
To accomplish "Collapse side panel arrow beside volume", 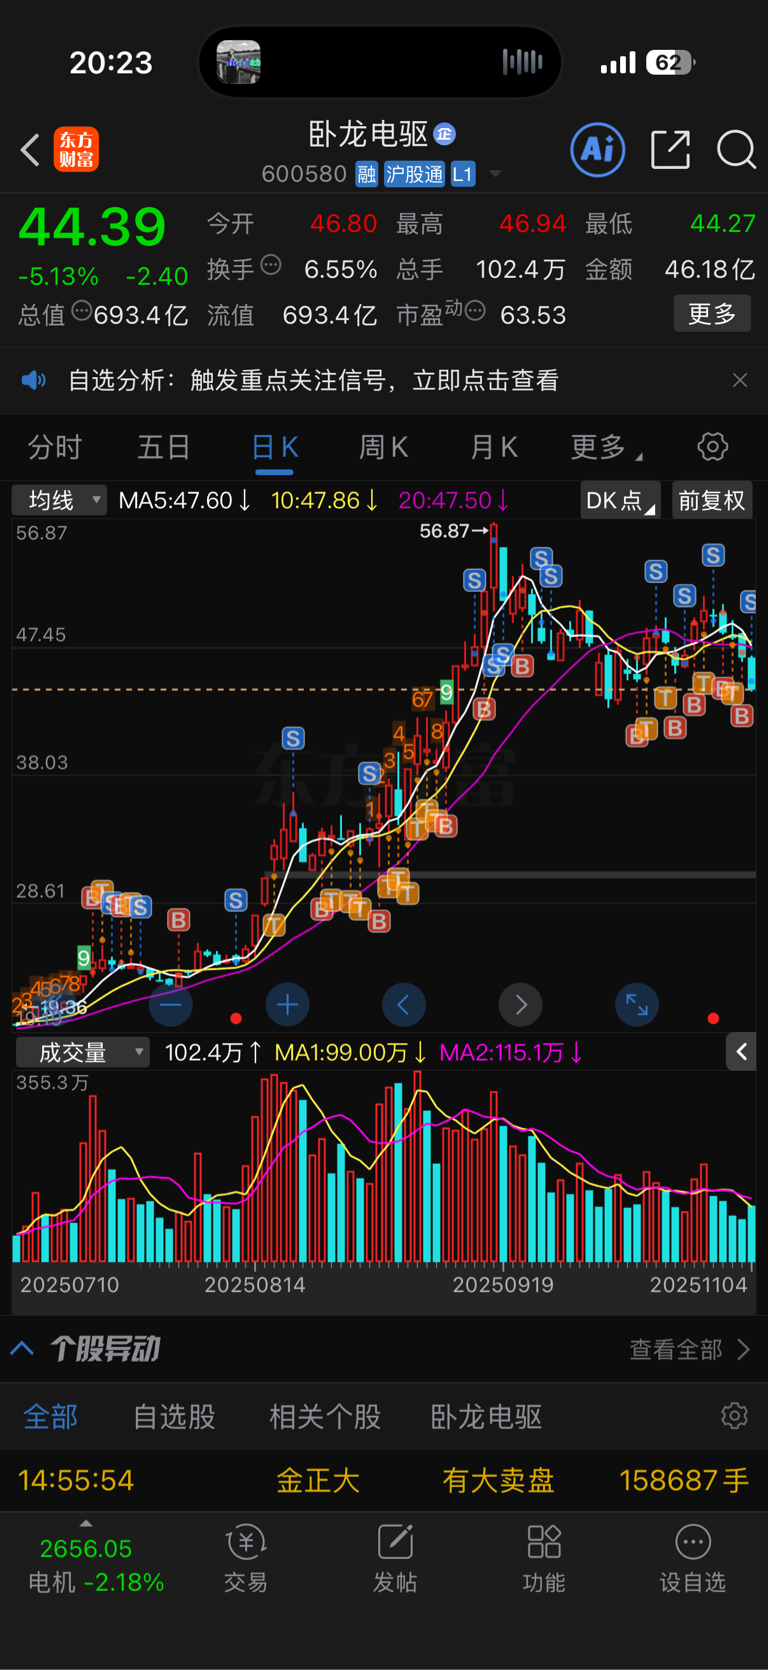I will (741, 1052).
